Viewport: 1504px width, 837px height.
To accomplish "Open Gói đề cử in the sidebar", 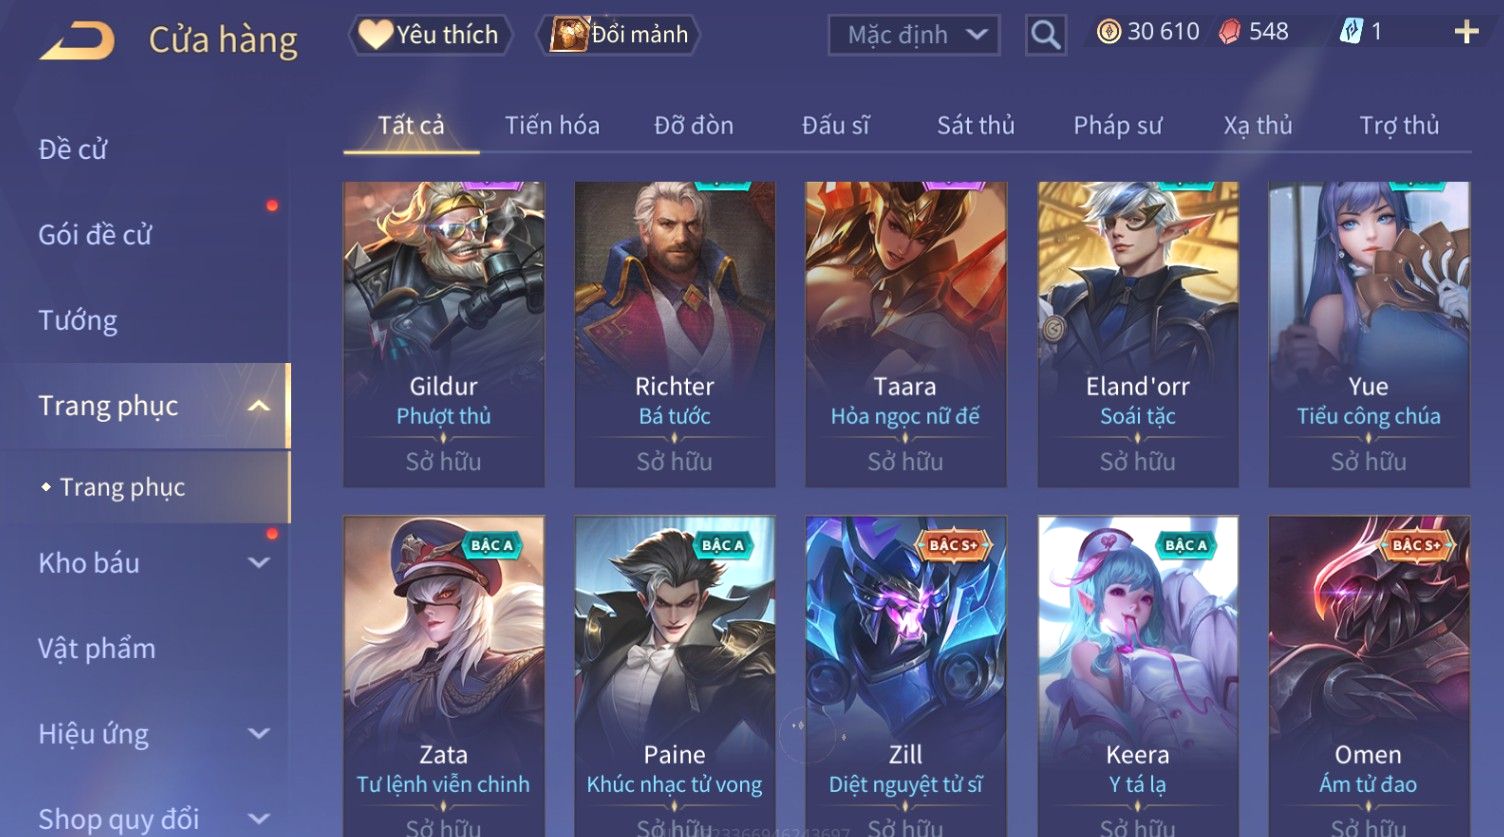I will click(x=95, y=235).
